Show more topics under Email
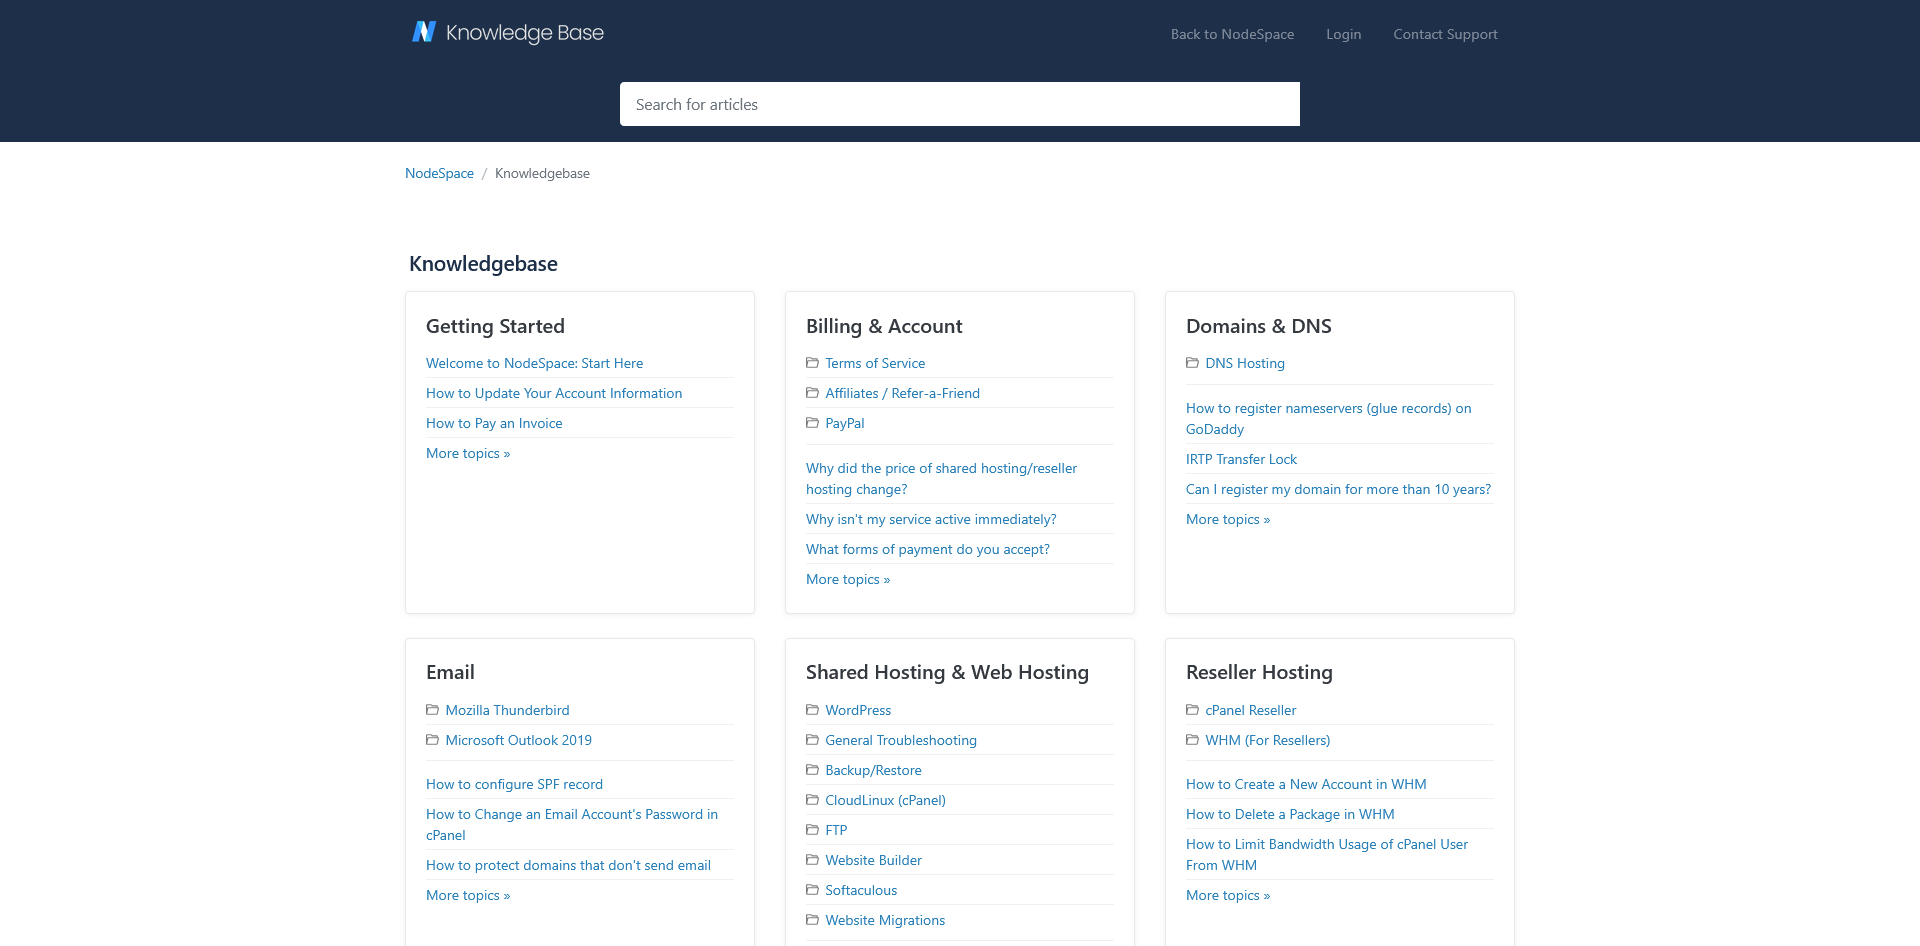Image resolution: width=1920 pixels, height=946 pixels. [468, 895]
